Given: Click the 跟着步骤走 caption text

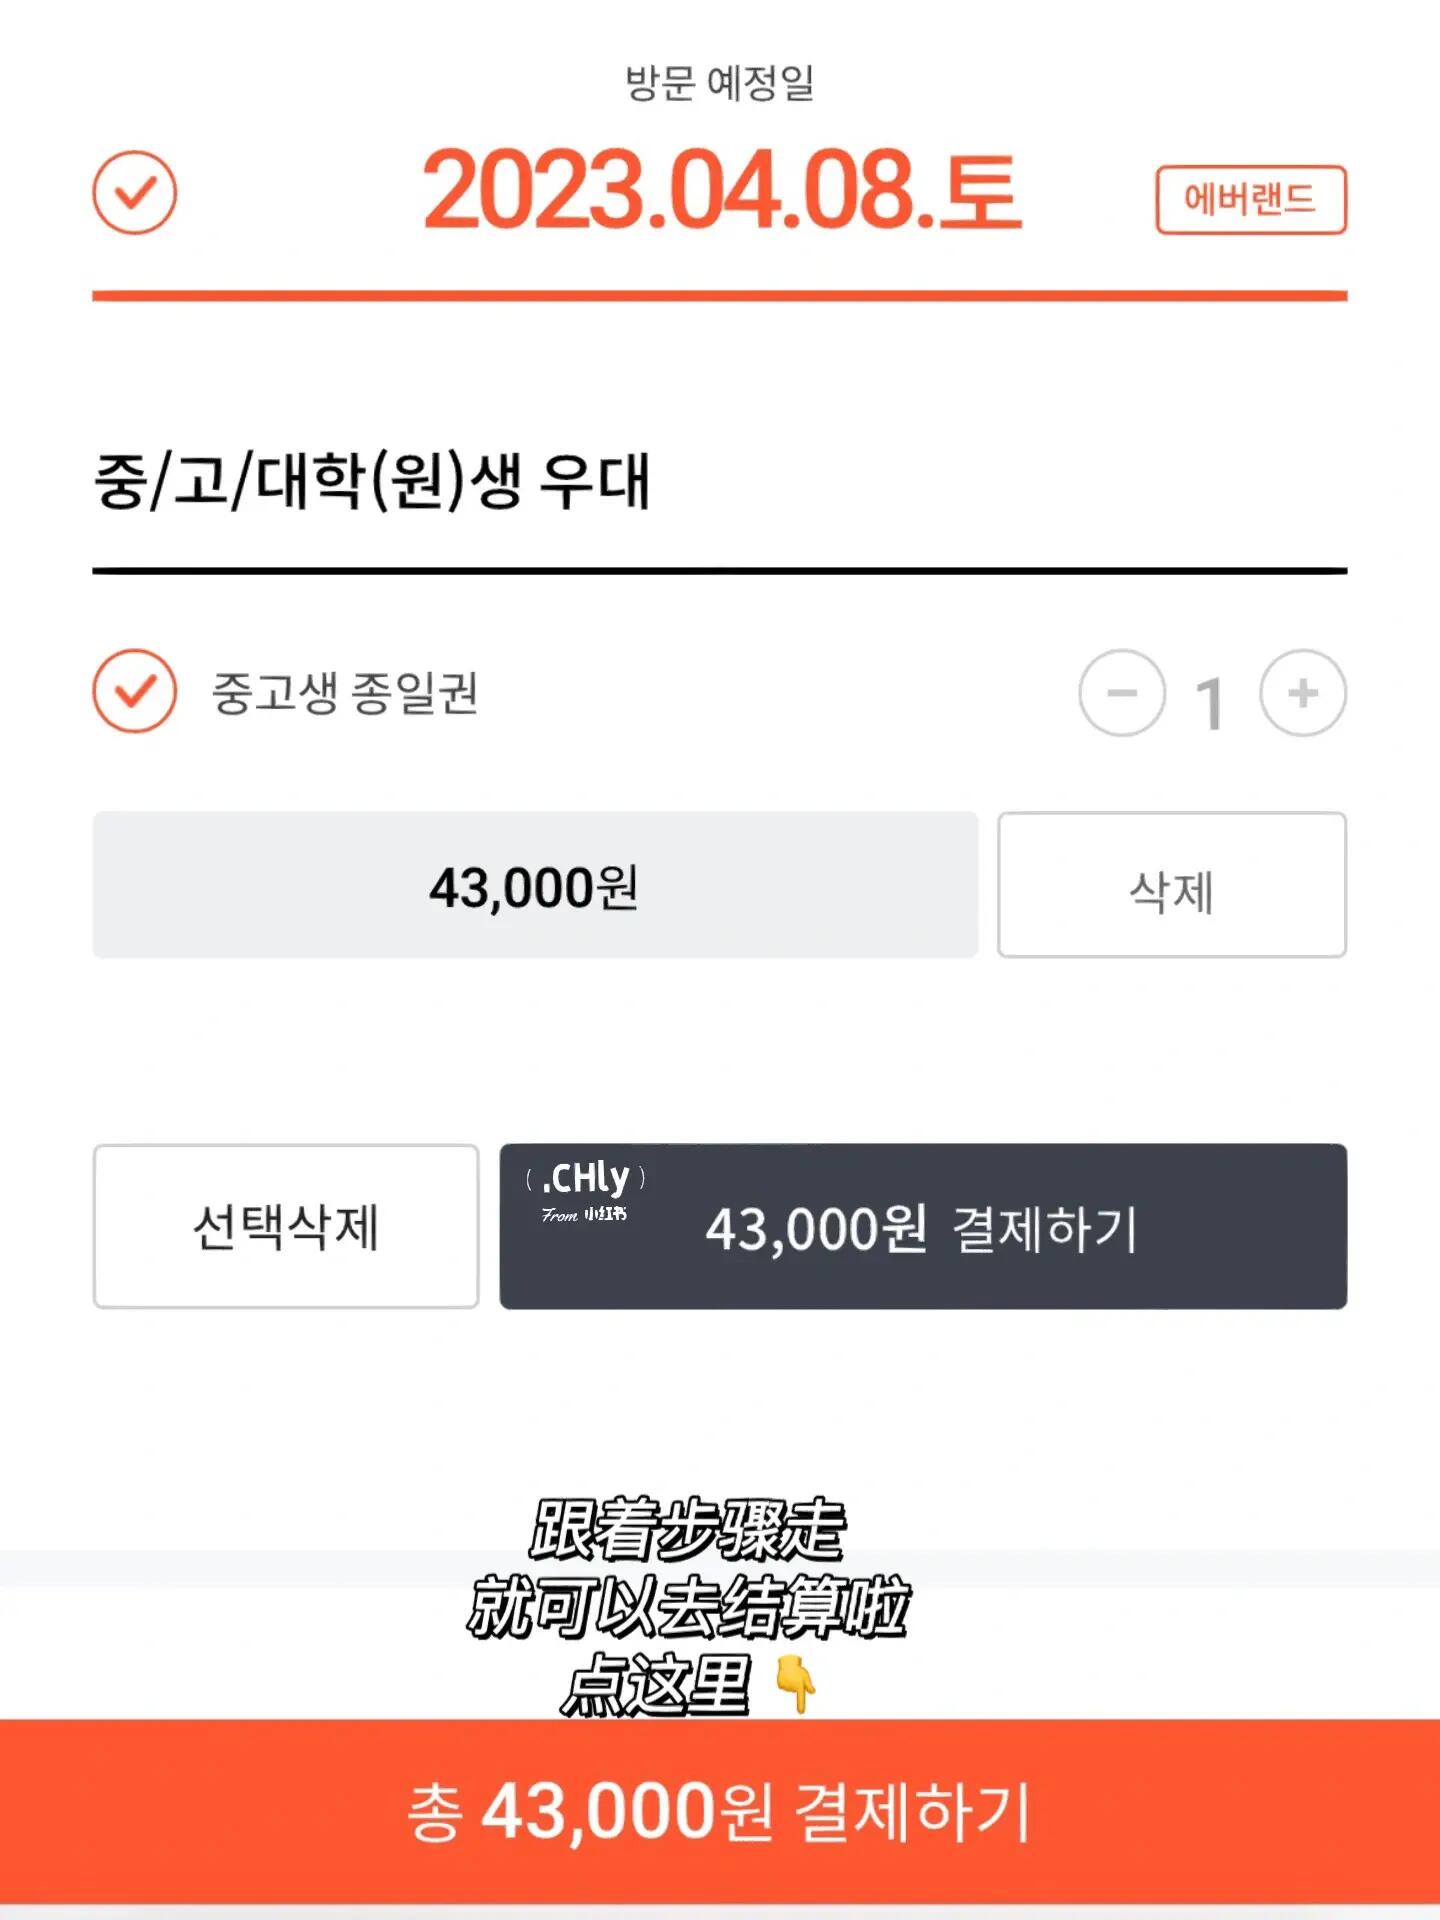Looking at the screenshot, I should point(687,1530).
